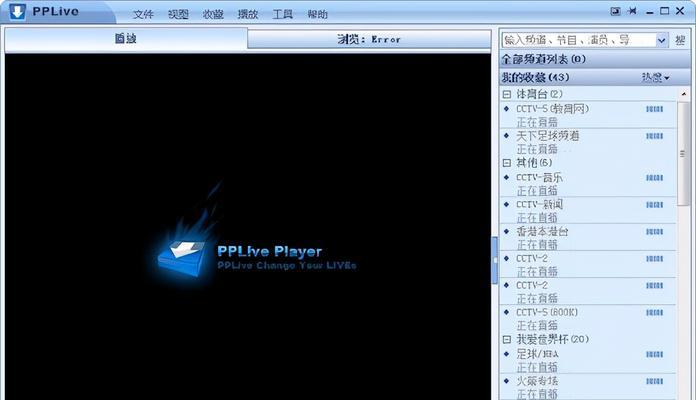Collapse the 其他 (6) group
This screenshot has height=400, width=696.
point(507,163)
